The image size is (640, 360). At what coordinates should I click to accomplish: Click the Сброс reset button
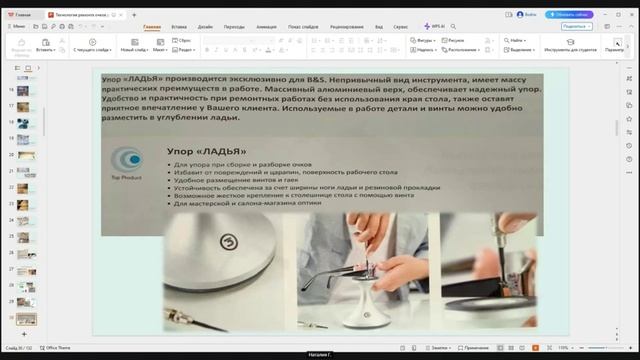point(182,40)
